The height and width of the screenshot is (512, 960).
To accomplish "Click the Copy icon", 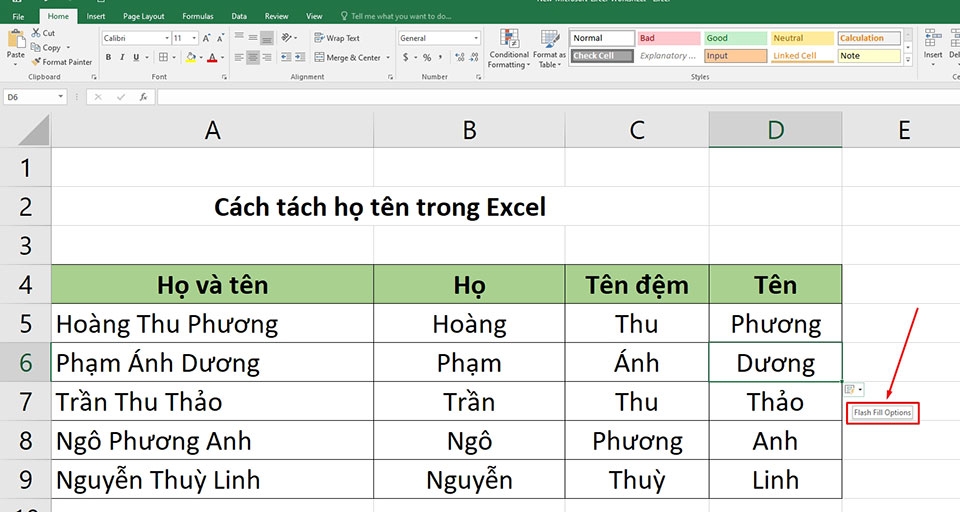I will point(36,47).
